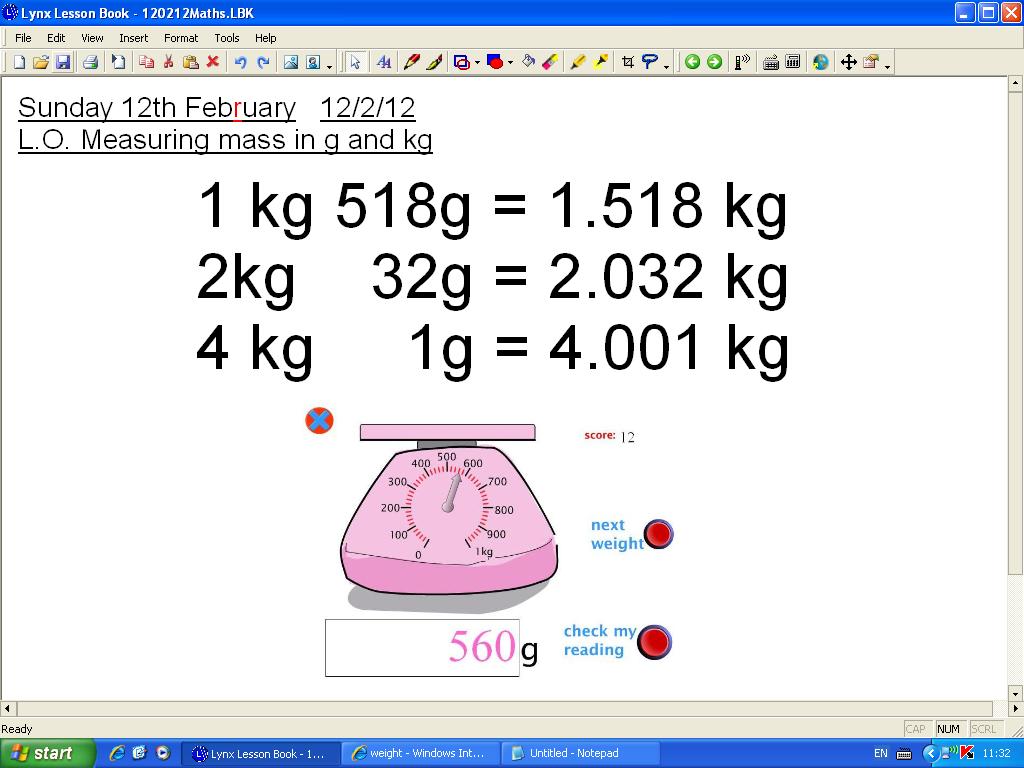This screenshot has width=1024, height=768.
Task: Click the score value 12
Action: [x=627, y=437]
